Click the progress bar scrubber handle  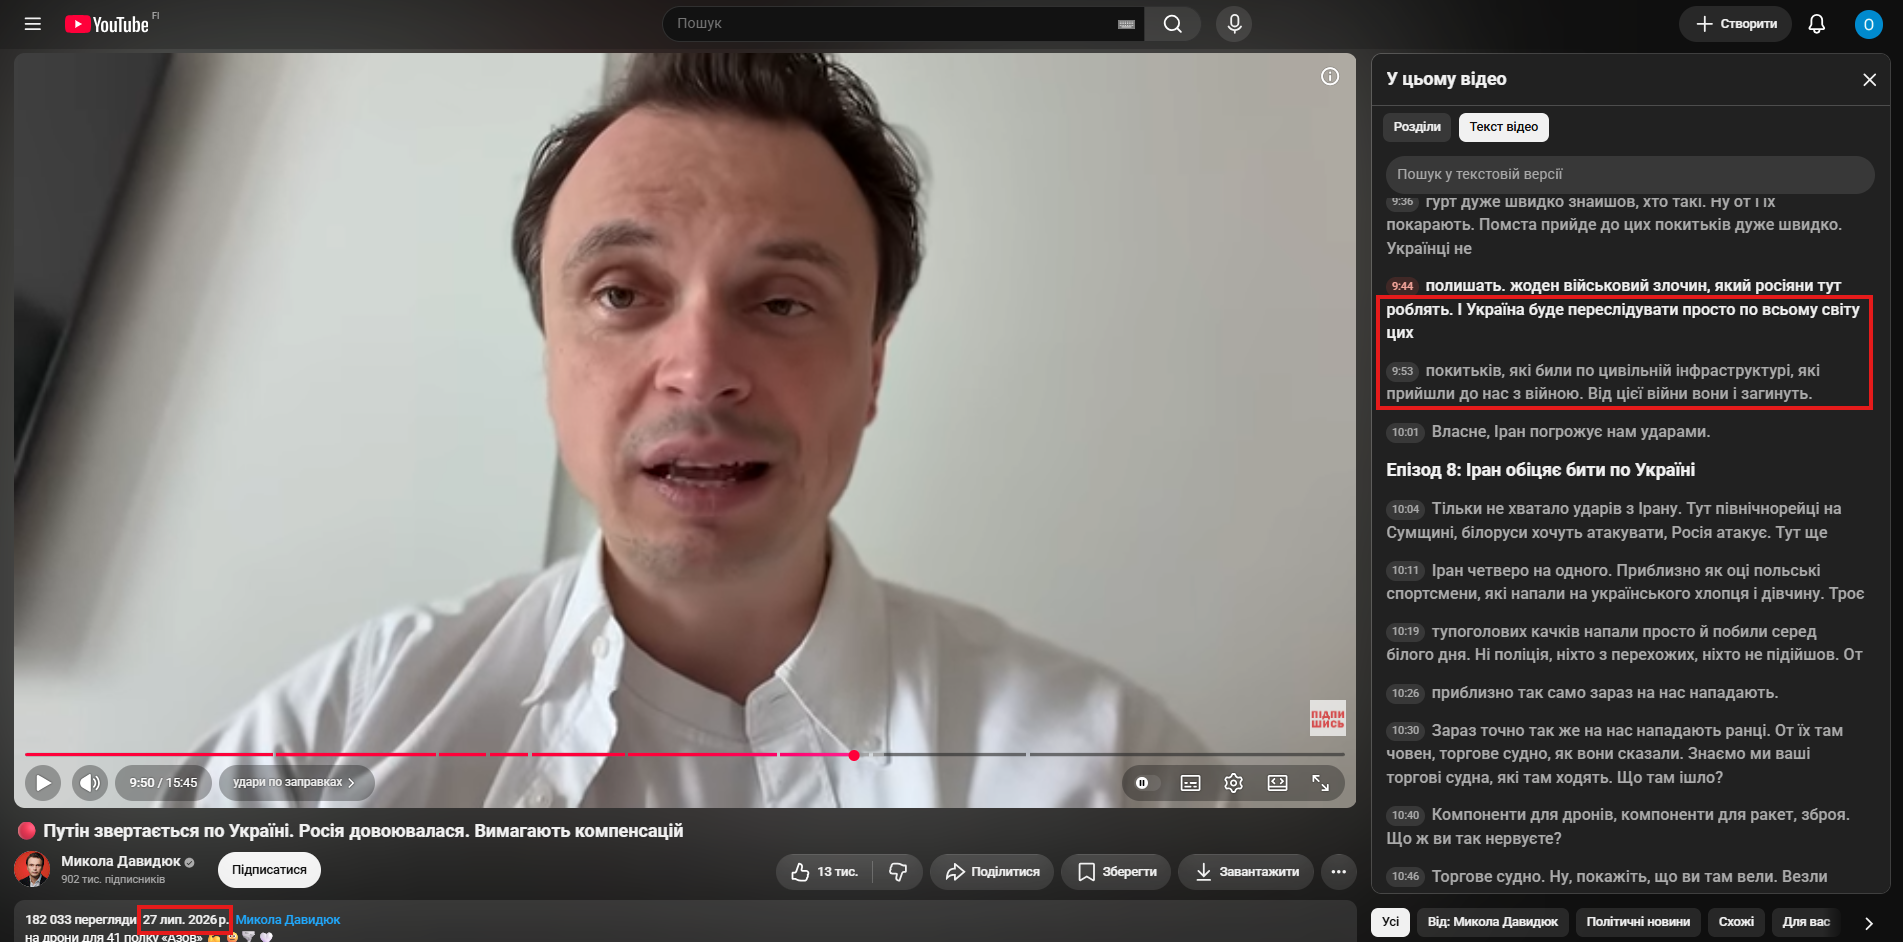tap(854, 755)
